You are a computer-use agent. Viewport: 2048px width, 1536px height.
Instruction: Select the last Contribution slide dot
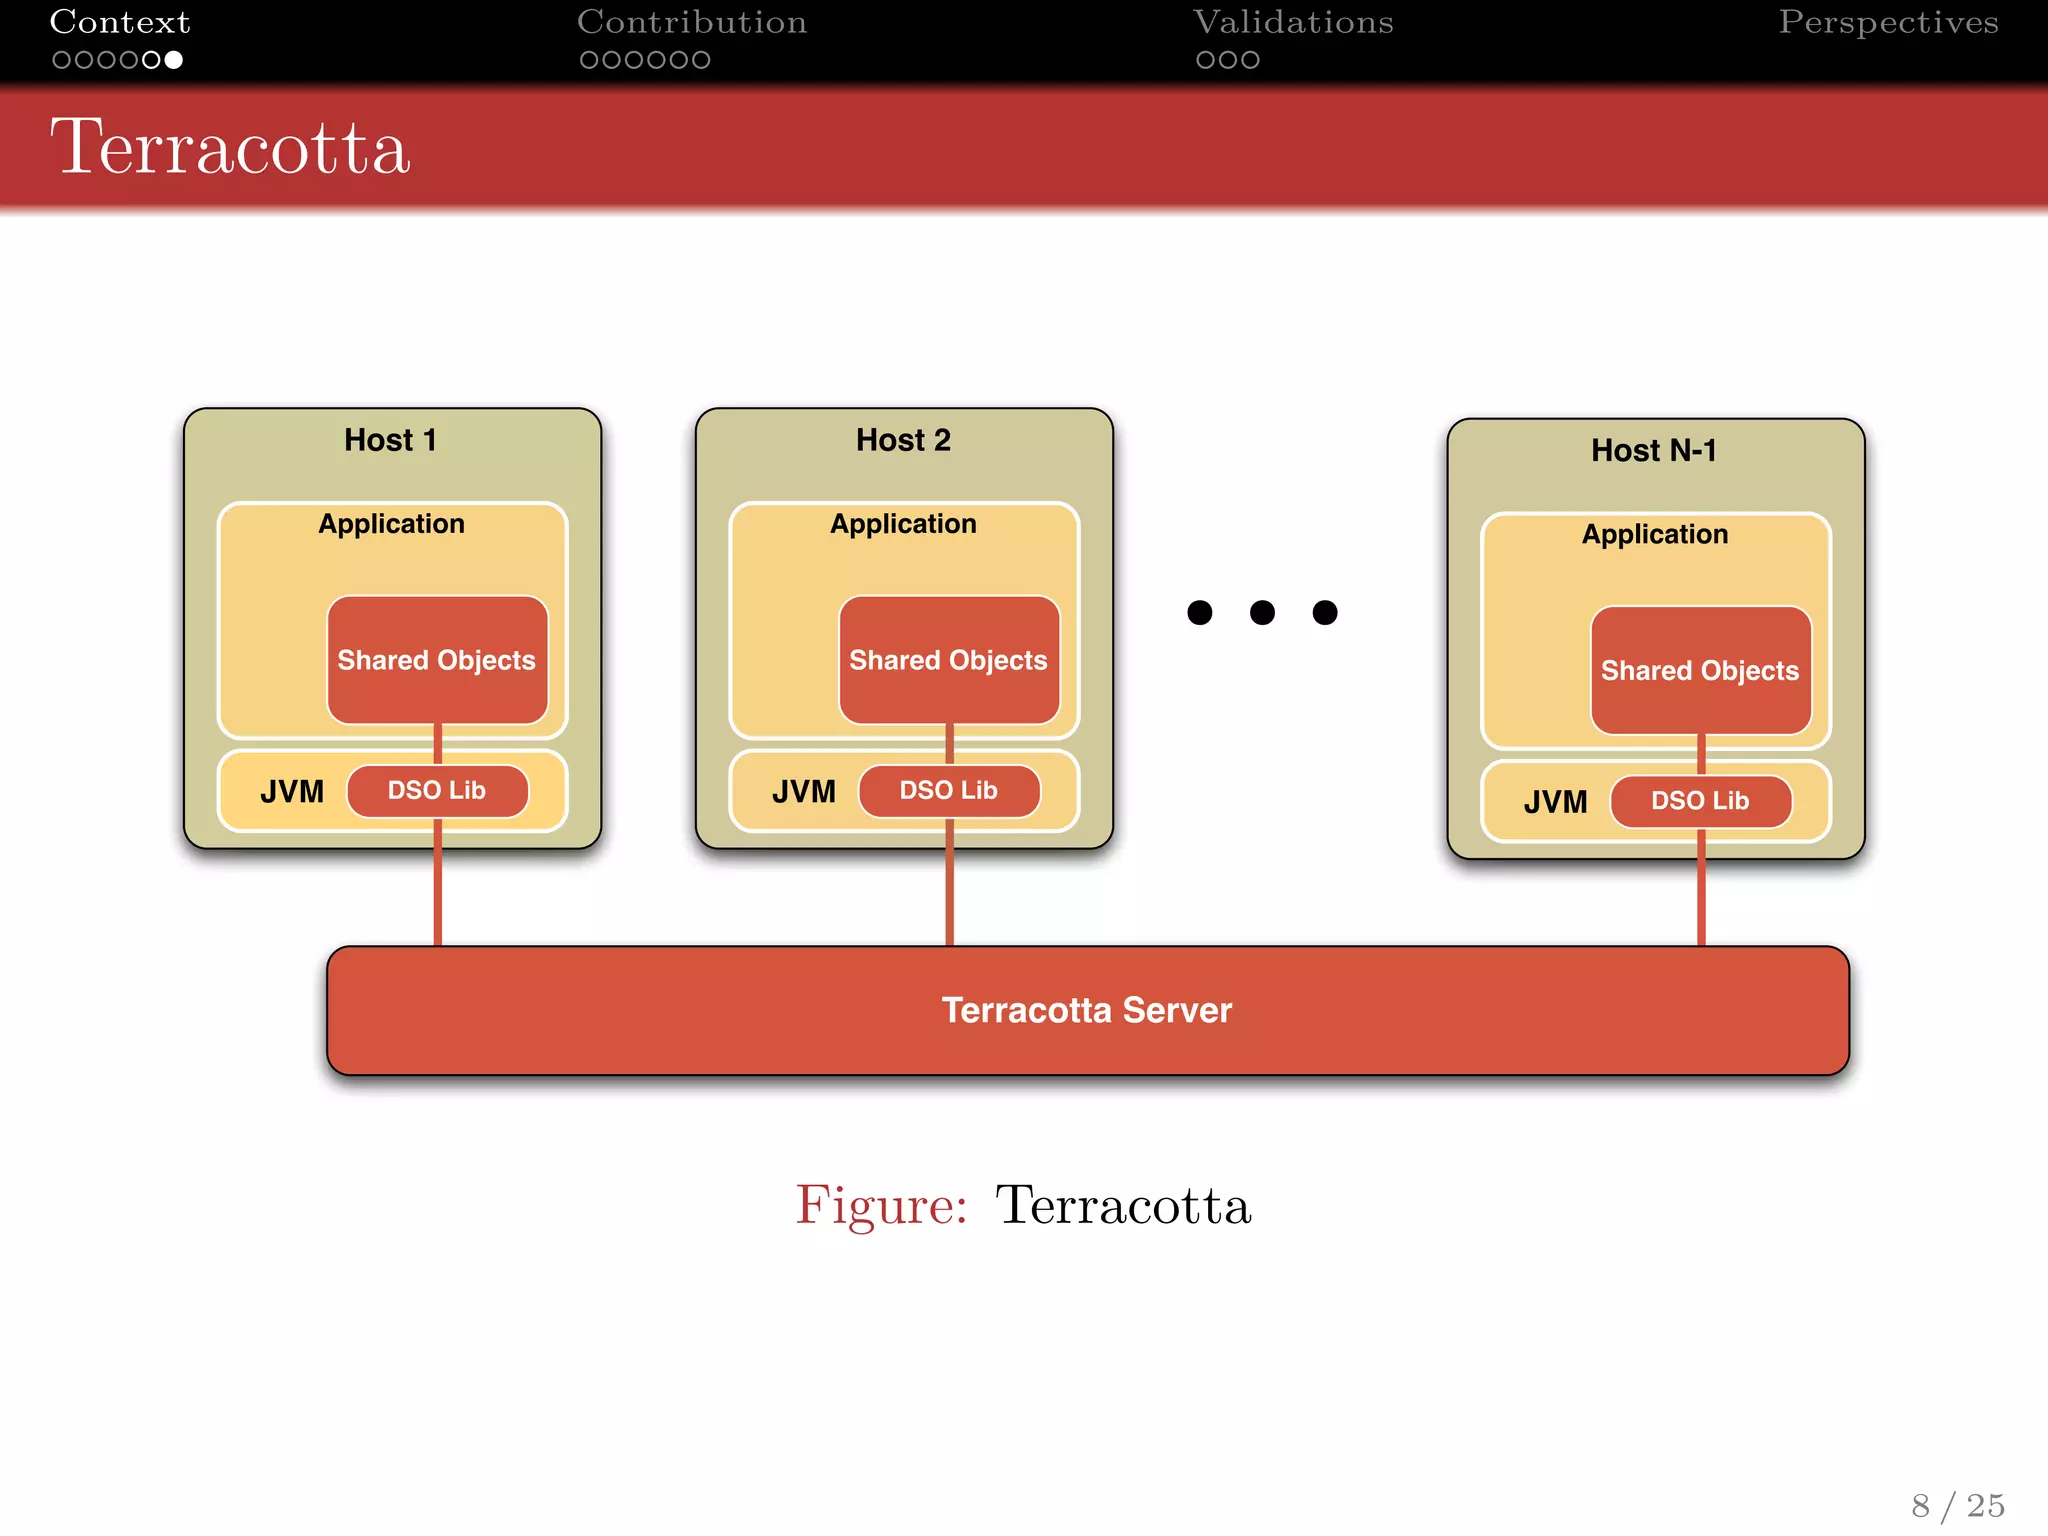(x=701, y=60)
